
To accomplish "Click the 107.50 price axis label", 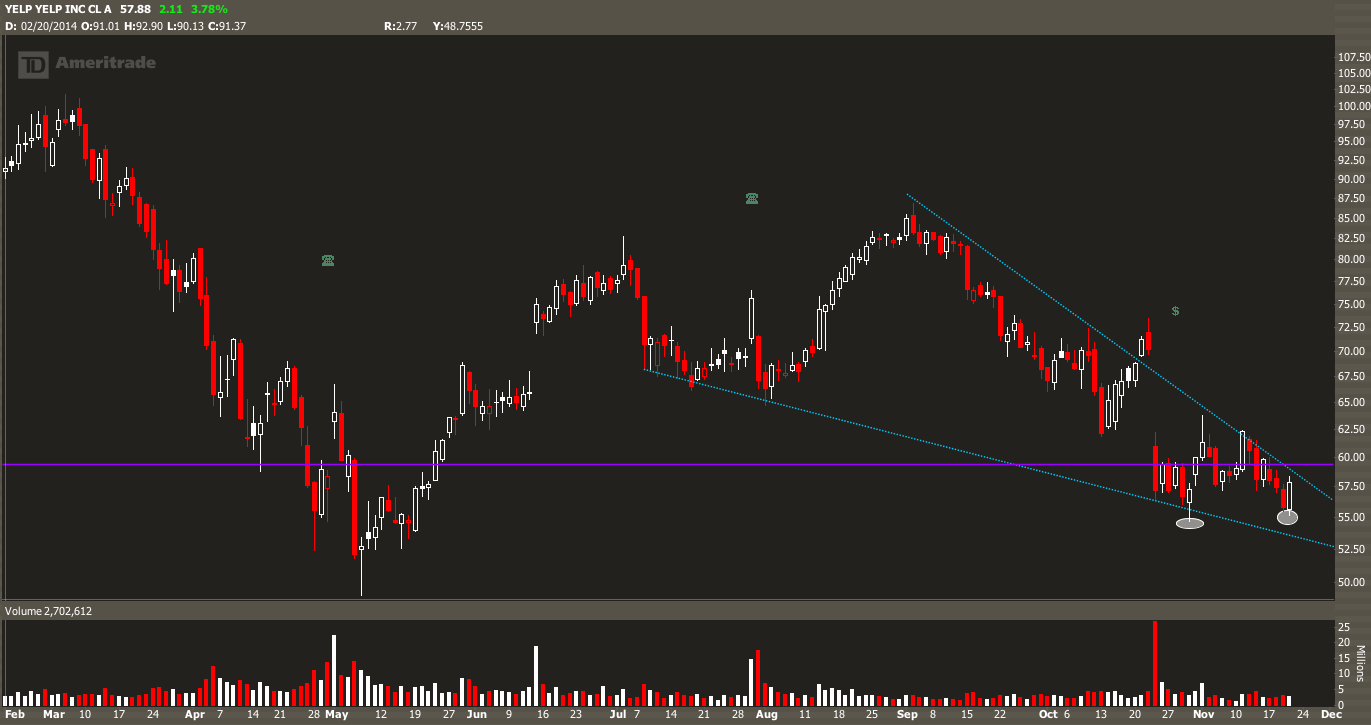I will click(x=1353, y=57).
